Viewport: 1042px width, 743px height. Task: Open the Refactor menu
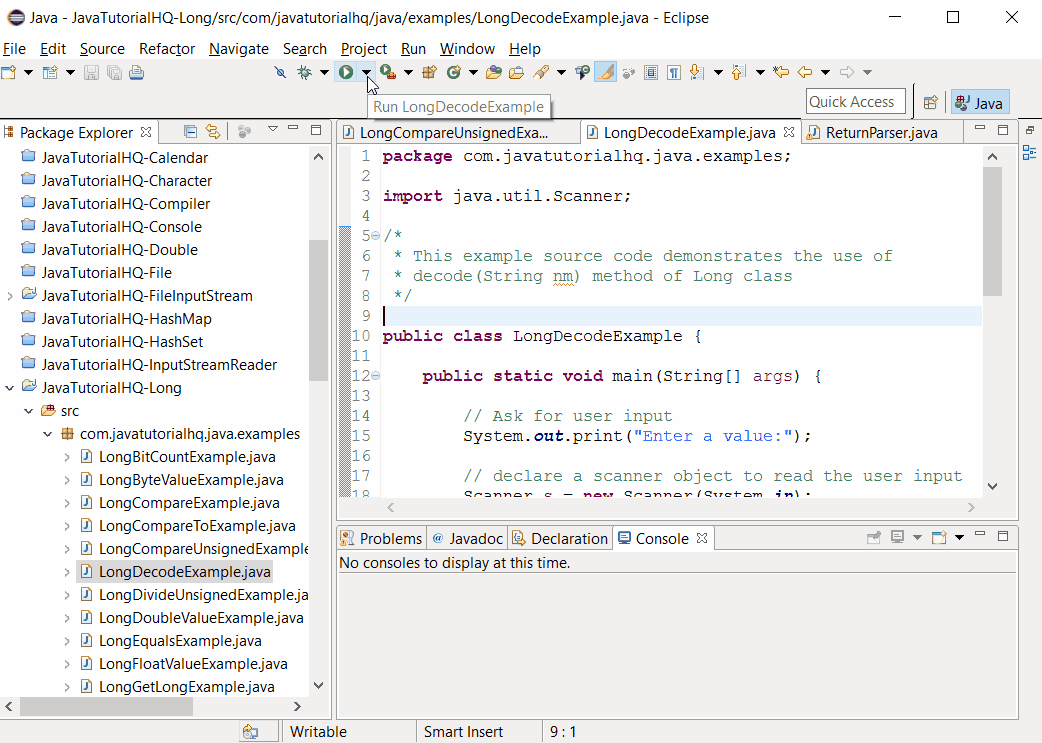tap(166, 48)
